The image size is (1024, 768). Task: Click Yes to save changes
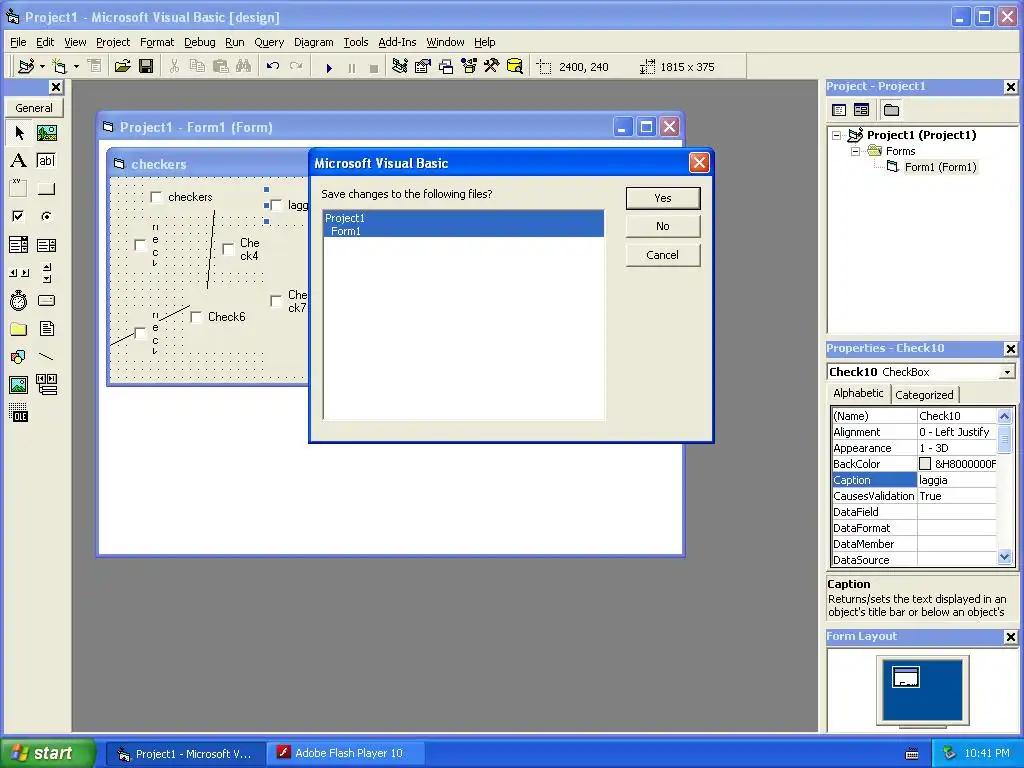[x=663, y=198]
